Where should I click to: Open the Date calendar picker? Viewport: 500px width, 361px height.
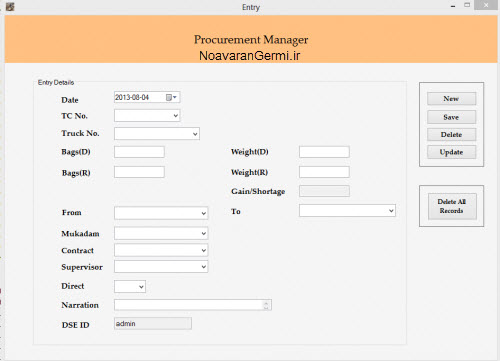click(171, 97)
